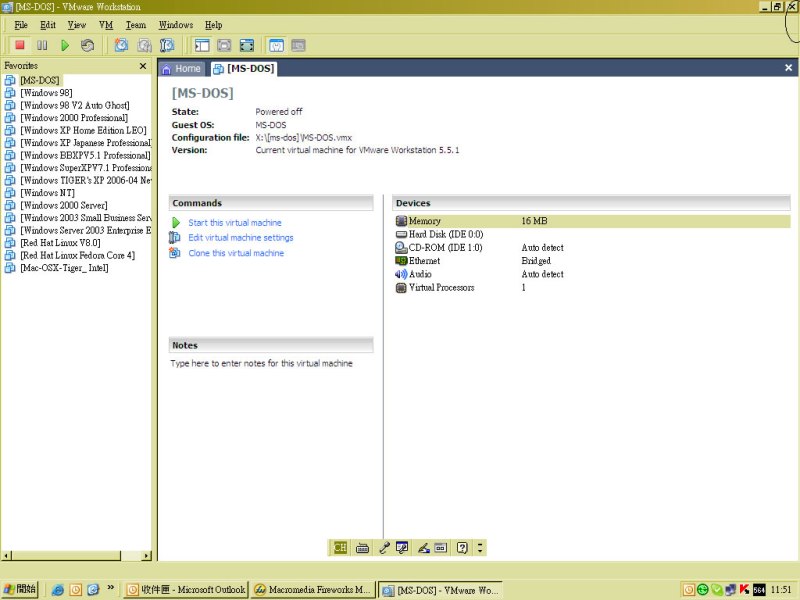Image resolution: width=800 pixels, height=600 pixels.
Task: Close the Favorites panel
Action: pos(143,66)
